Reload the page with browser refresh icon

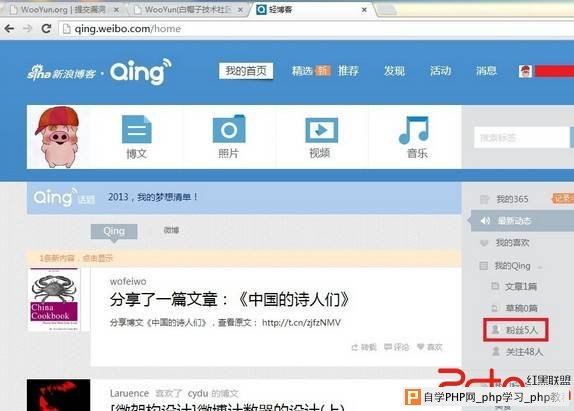coord(46,28)
